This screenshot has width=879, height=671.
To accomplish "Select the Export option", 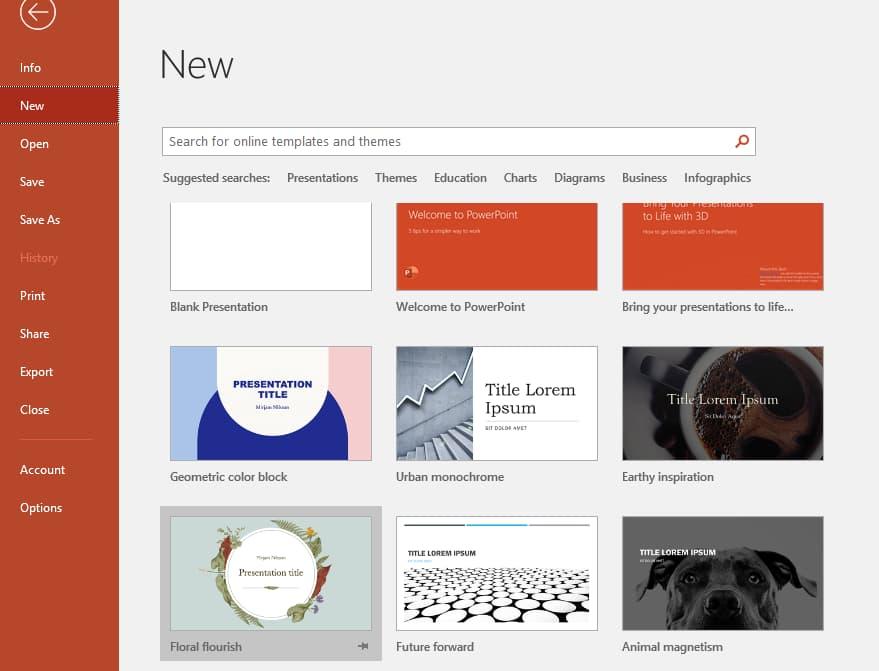I will [x=36, y=371].
